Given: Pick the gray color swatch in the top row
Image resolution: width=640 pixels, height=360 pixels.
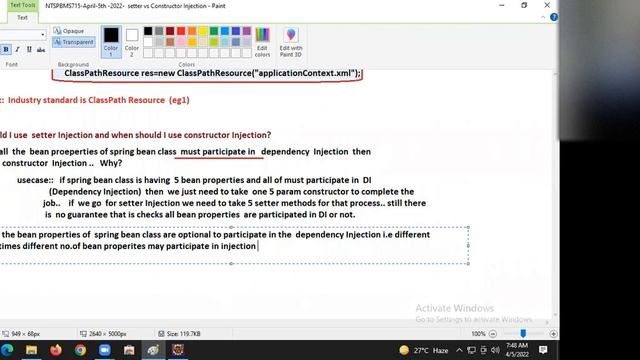Looking at the screenshot, I should [159, 31].
